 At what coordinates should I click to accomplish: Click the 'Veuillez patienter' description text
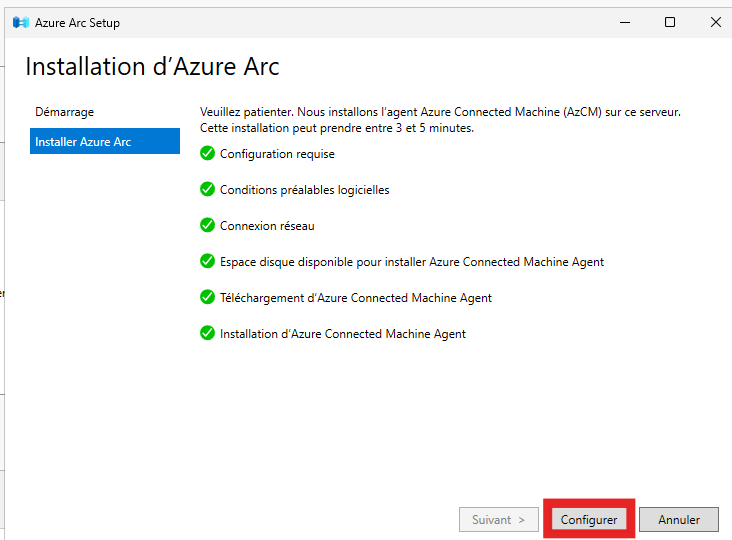(440, 119)
